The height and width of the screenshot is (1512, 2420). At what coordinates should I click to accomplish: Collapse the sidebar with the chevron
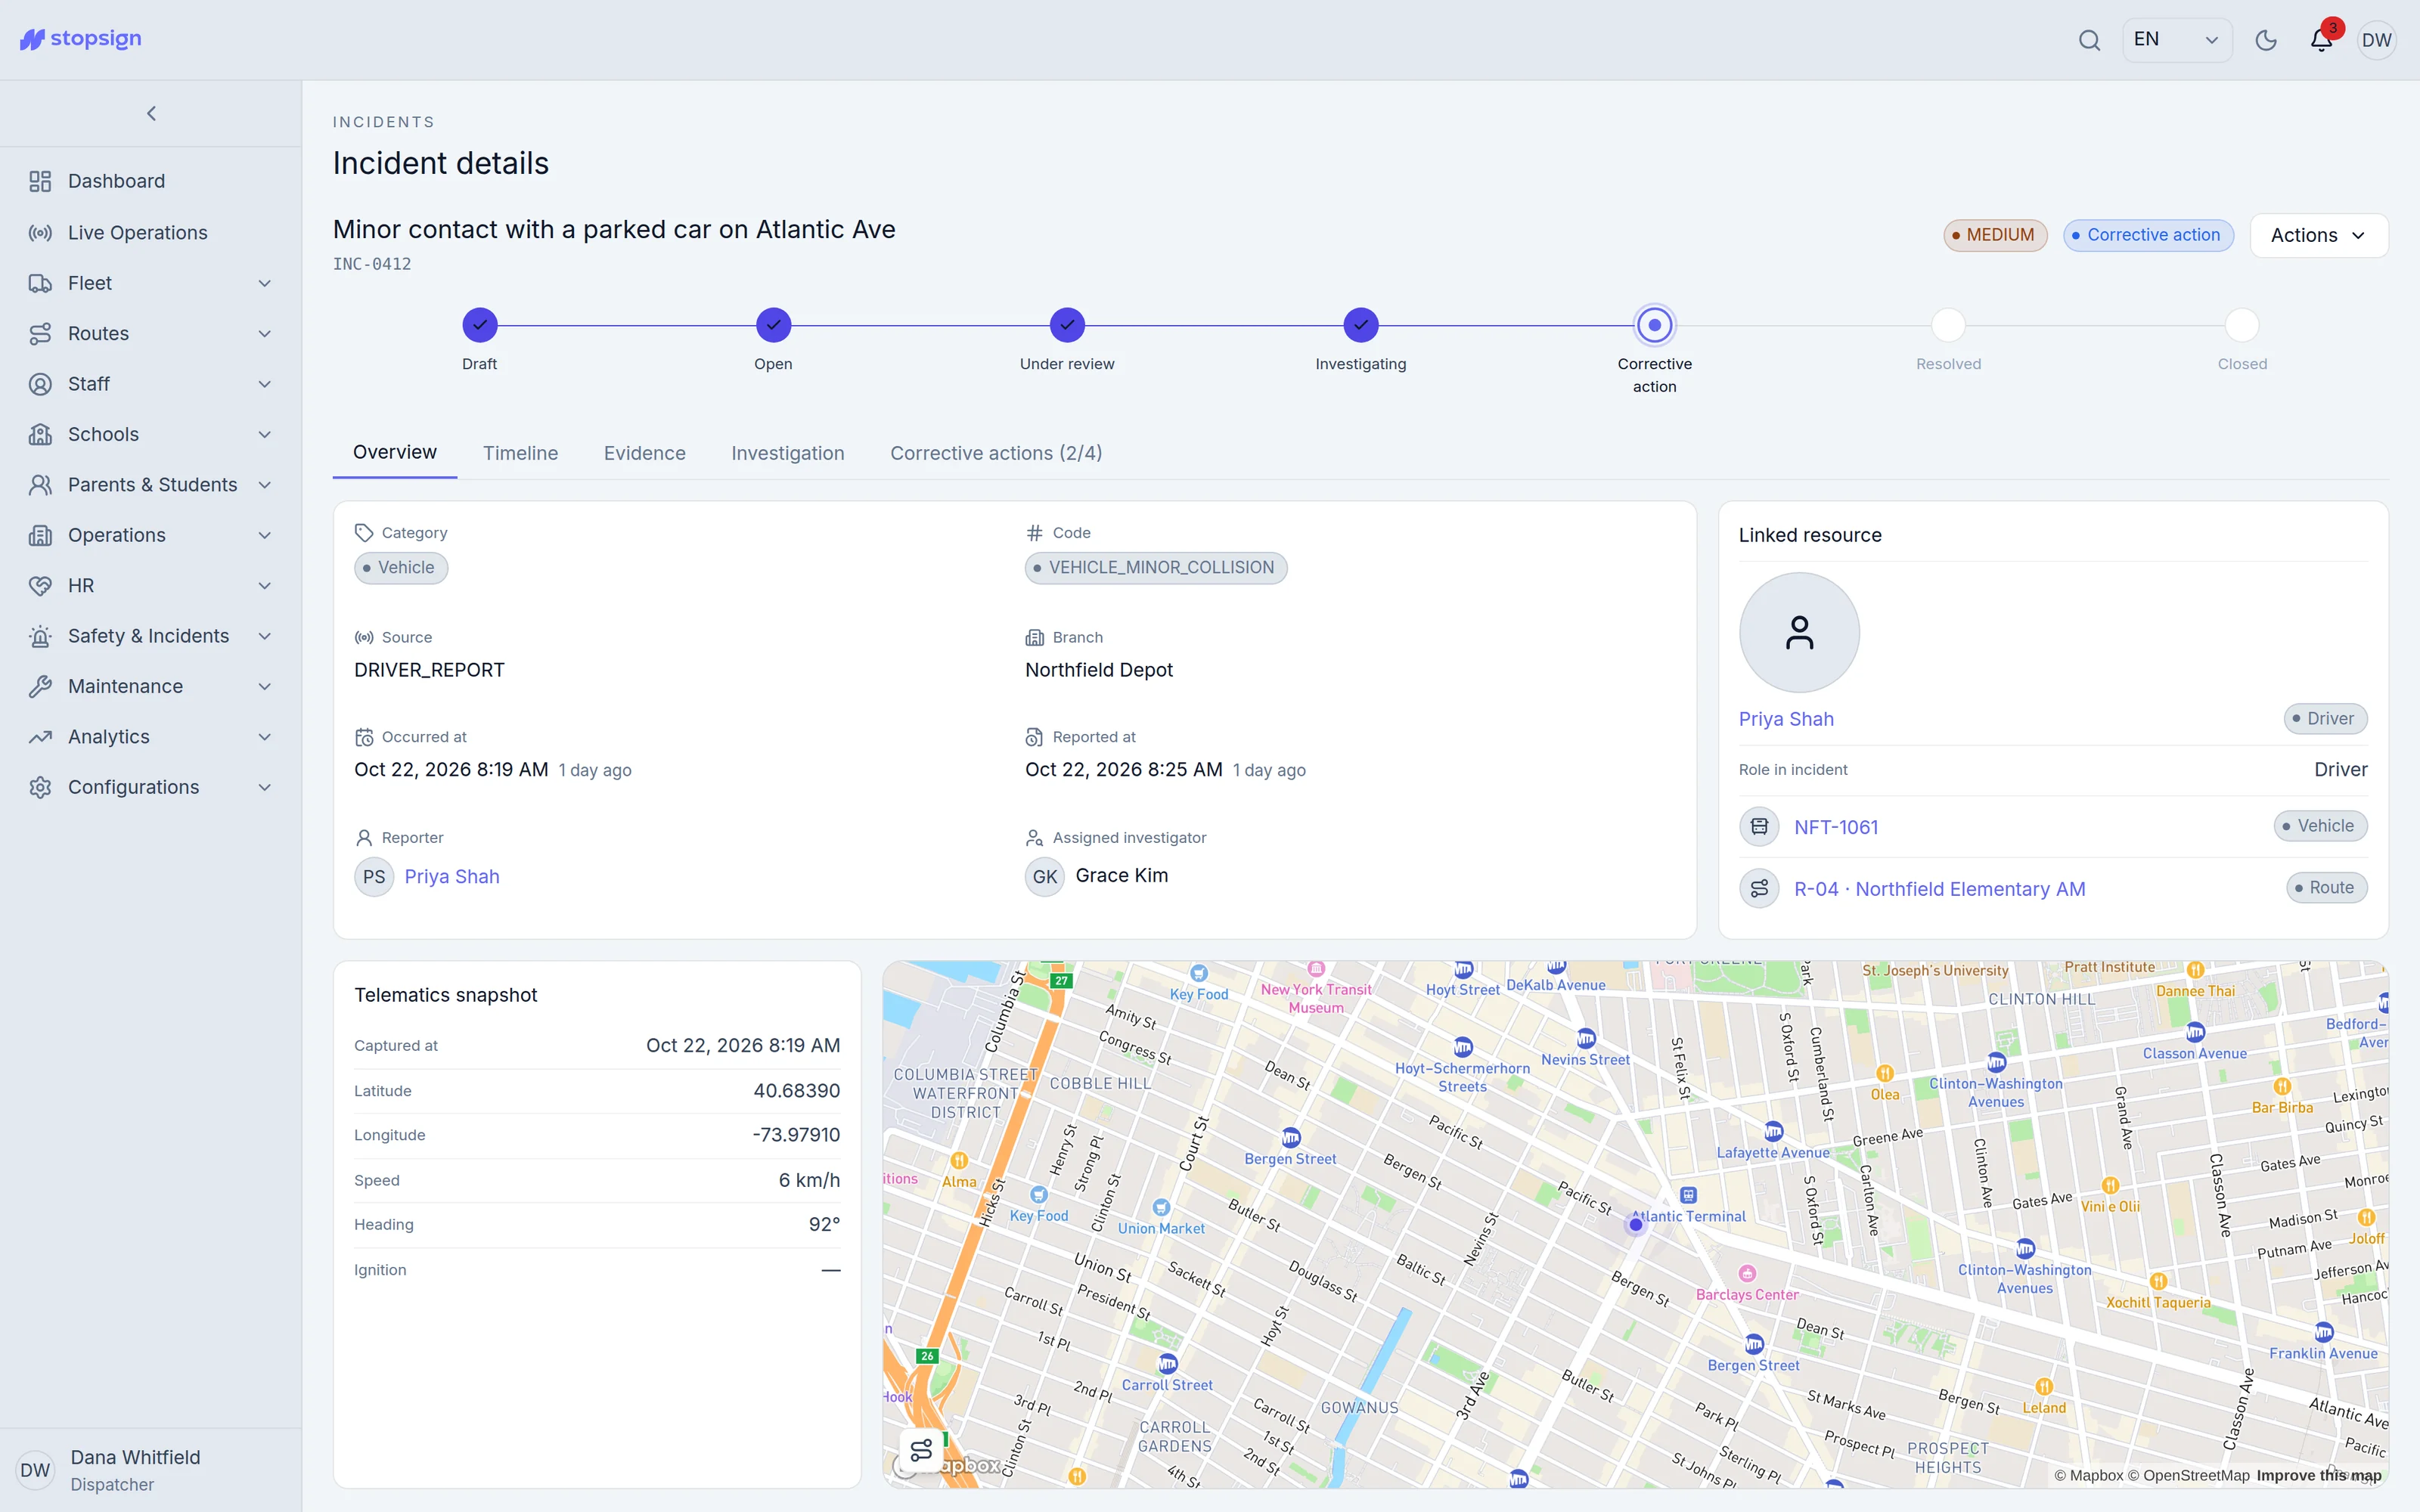151,113
